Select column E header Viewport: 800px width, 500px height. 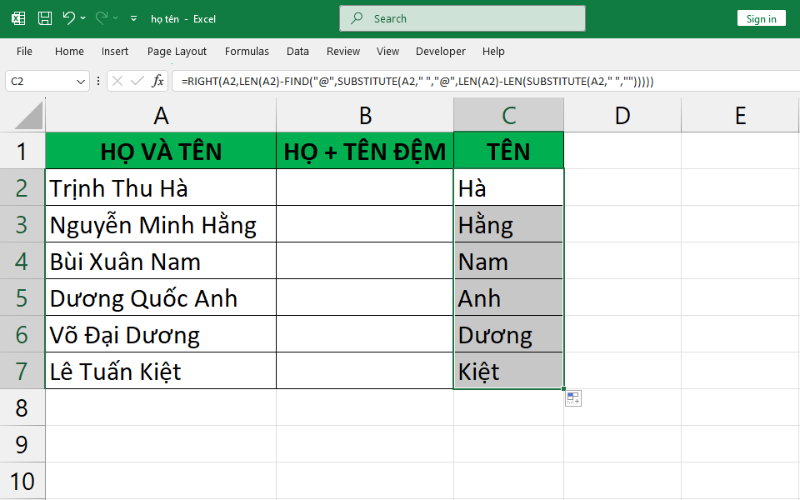pos(740,116)
